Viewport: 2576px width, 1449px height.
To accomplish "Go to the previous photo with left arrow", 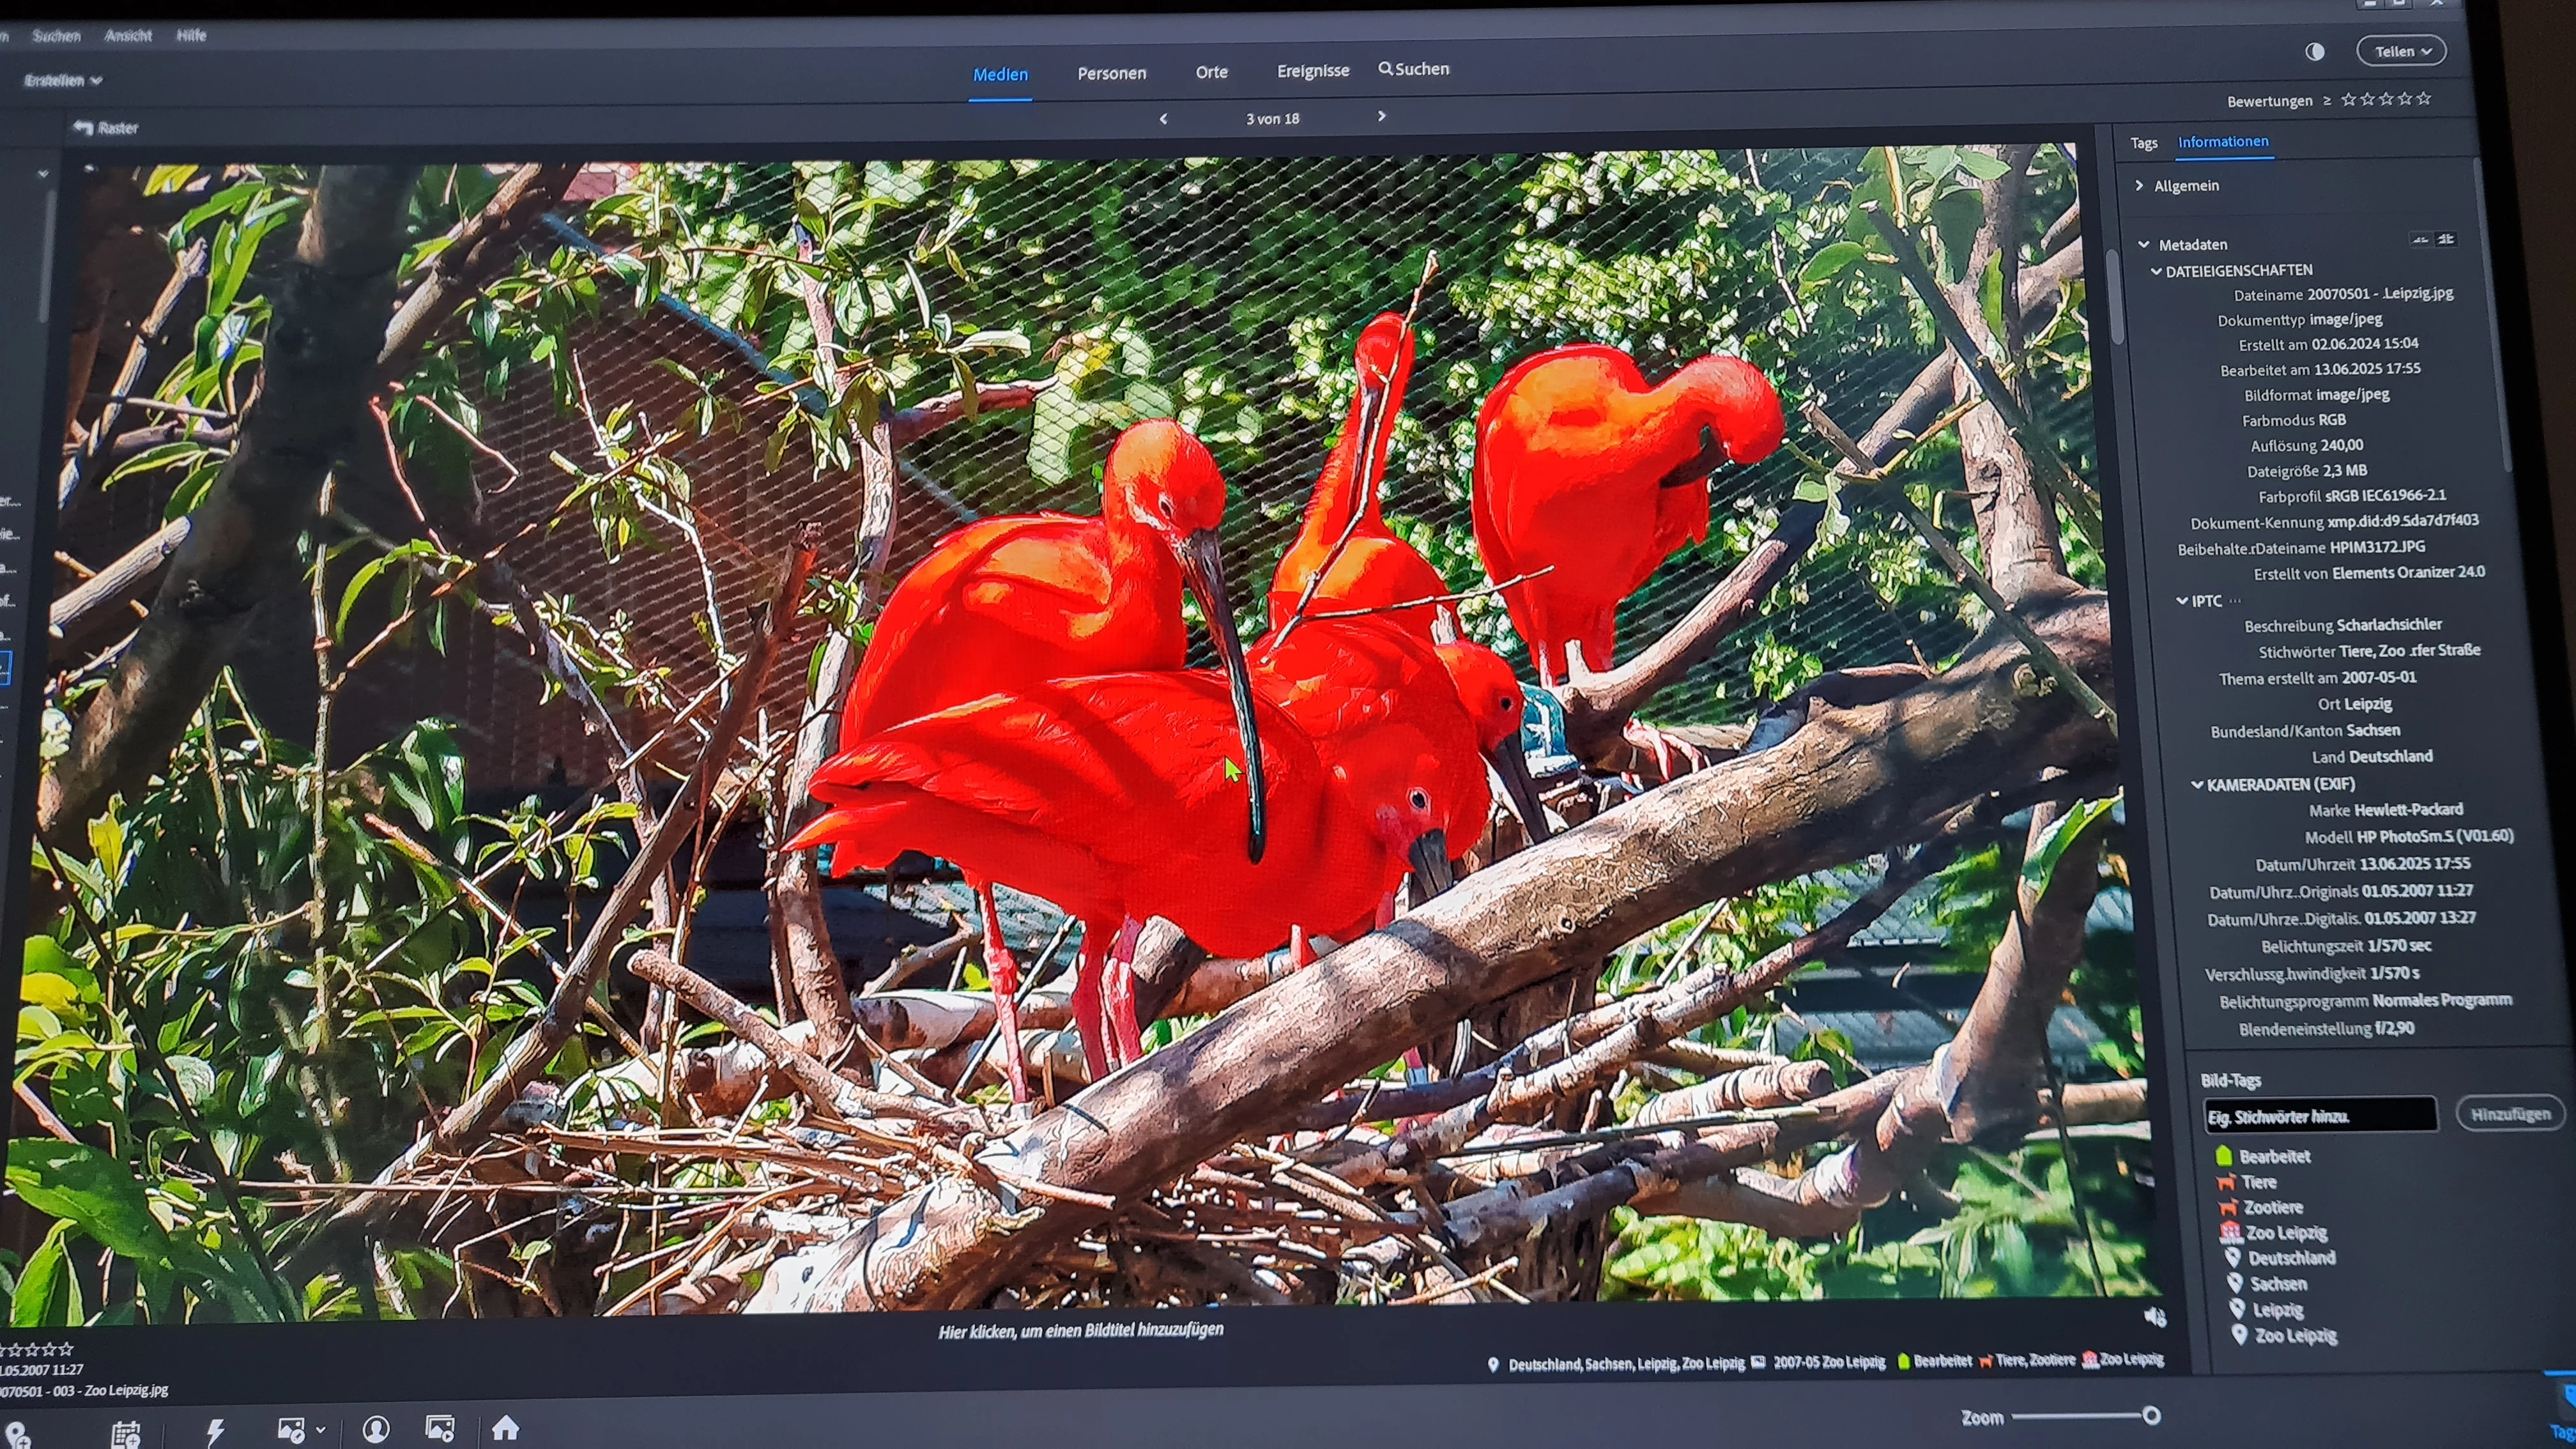I will [x=1163, y=119].
